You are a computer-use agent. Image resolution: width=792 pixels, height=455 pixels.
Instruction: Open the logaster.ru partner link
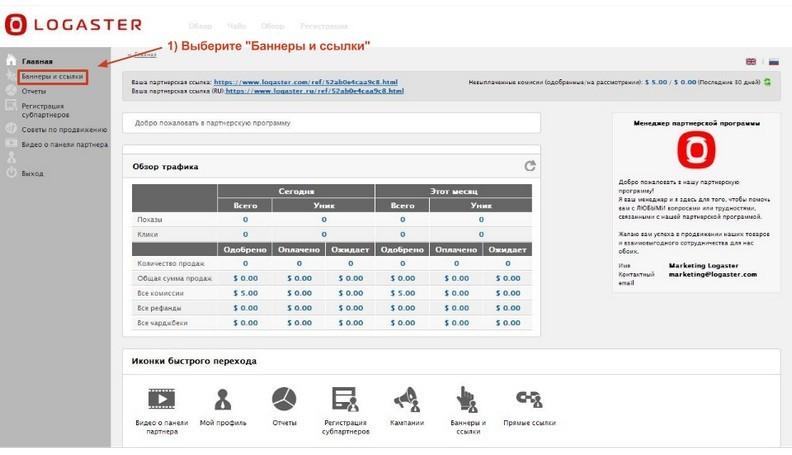[314, 91]
